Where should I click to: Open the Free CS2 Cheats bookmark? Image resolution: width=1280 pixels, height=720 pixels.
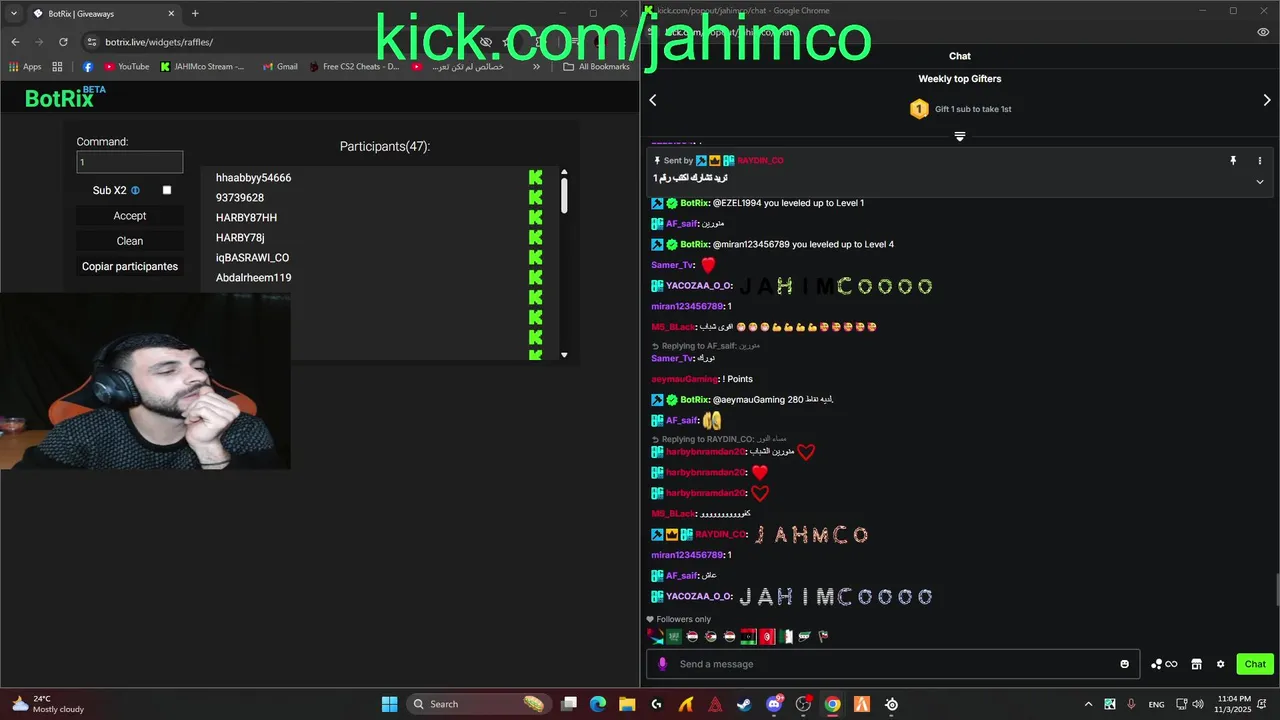tap(354, 67)
